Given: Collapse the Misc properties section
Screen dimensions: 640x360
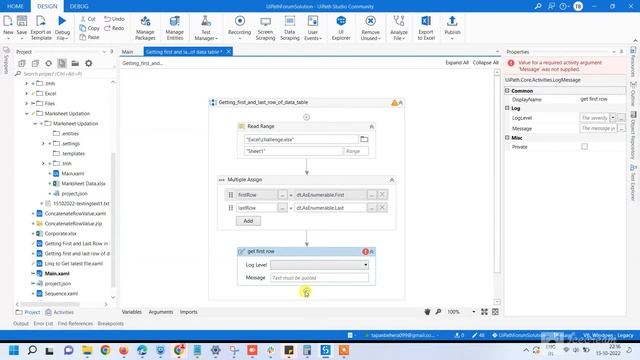Looking at the screenshot, I should tap(507, 138).
